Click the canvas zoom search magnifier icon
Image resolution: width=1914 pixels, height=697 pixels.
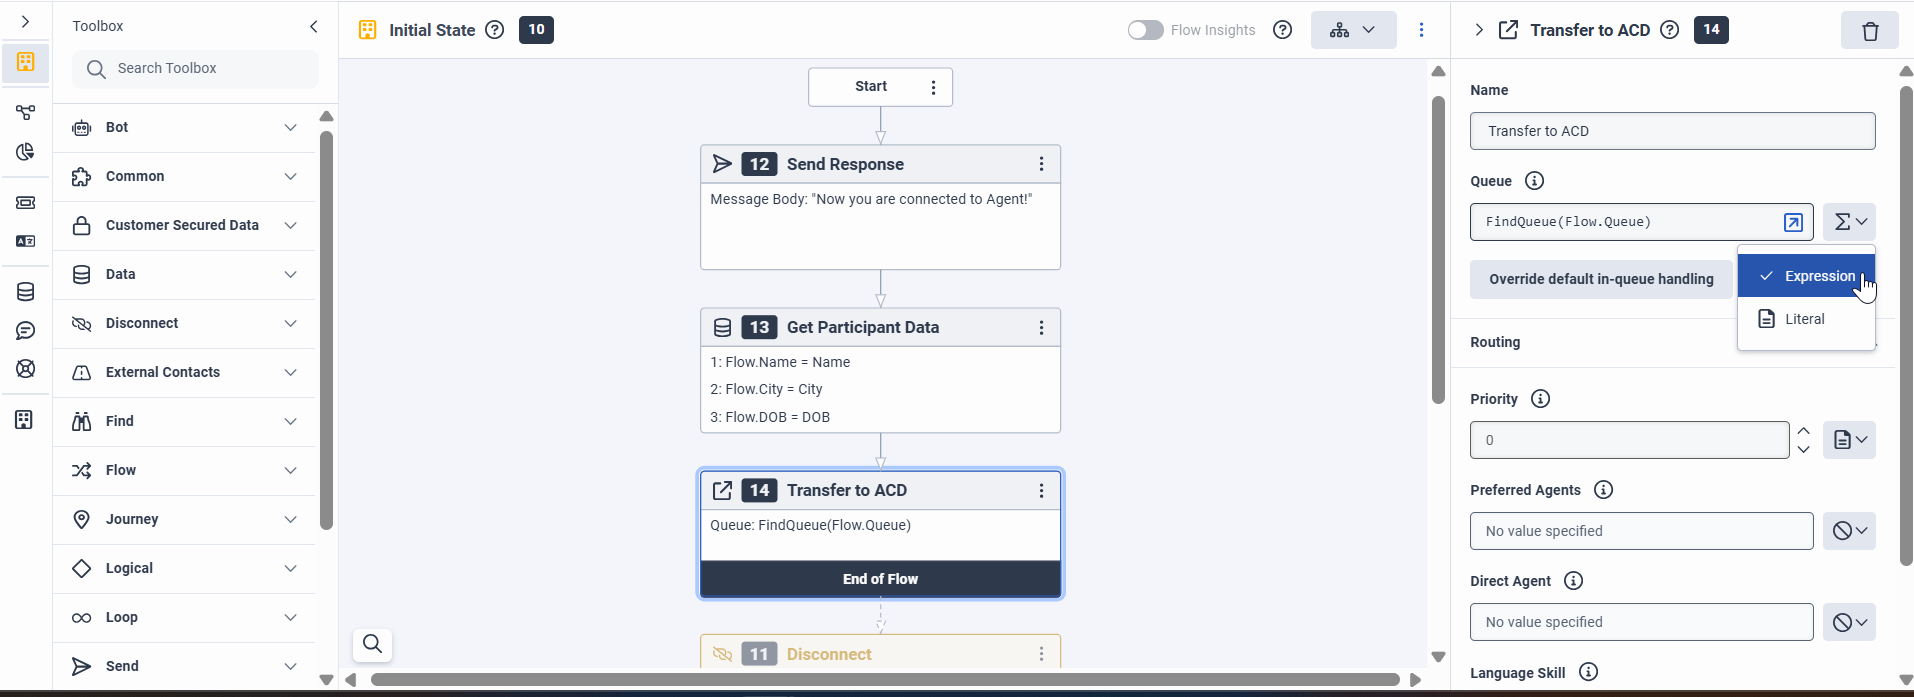(x=372, y=644)
